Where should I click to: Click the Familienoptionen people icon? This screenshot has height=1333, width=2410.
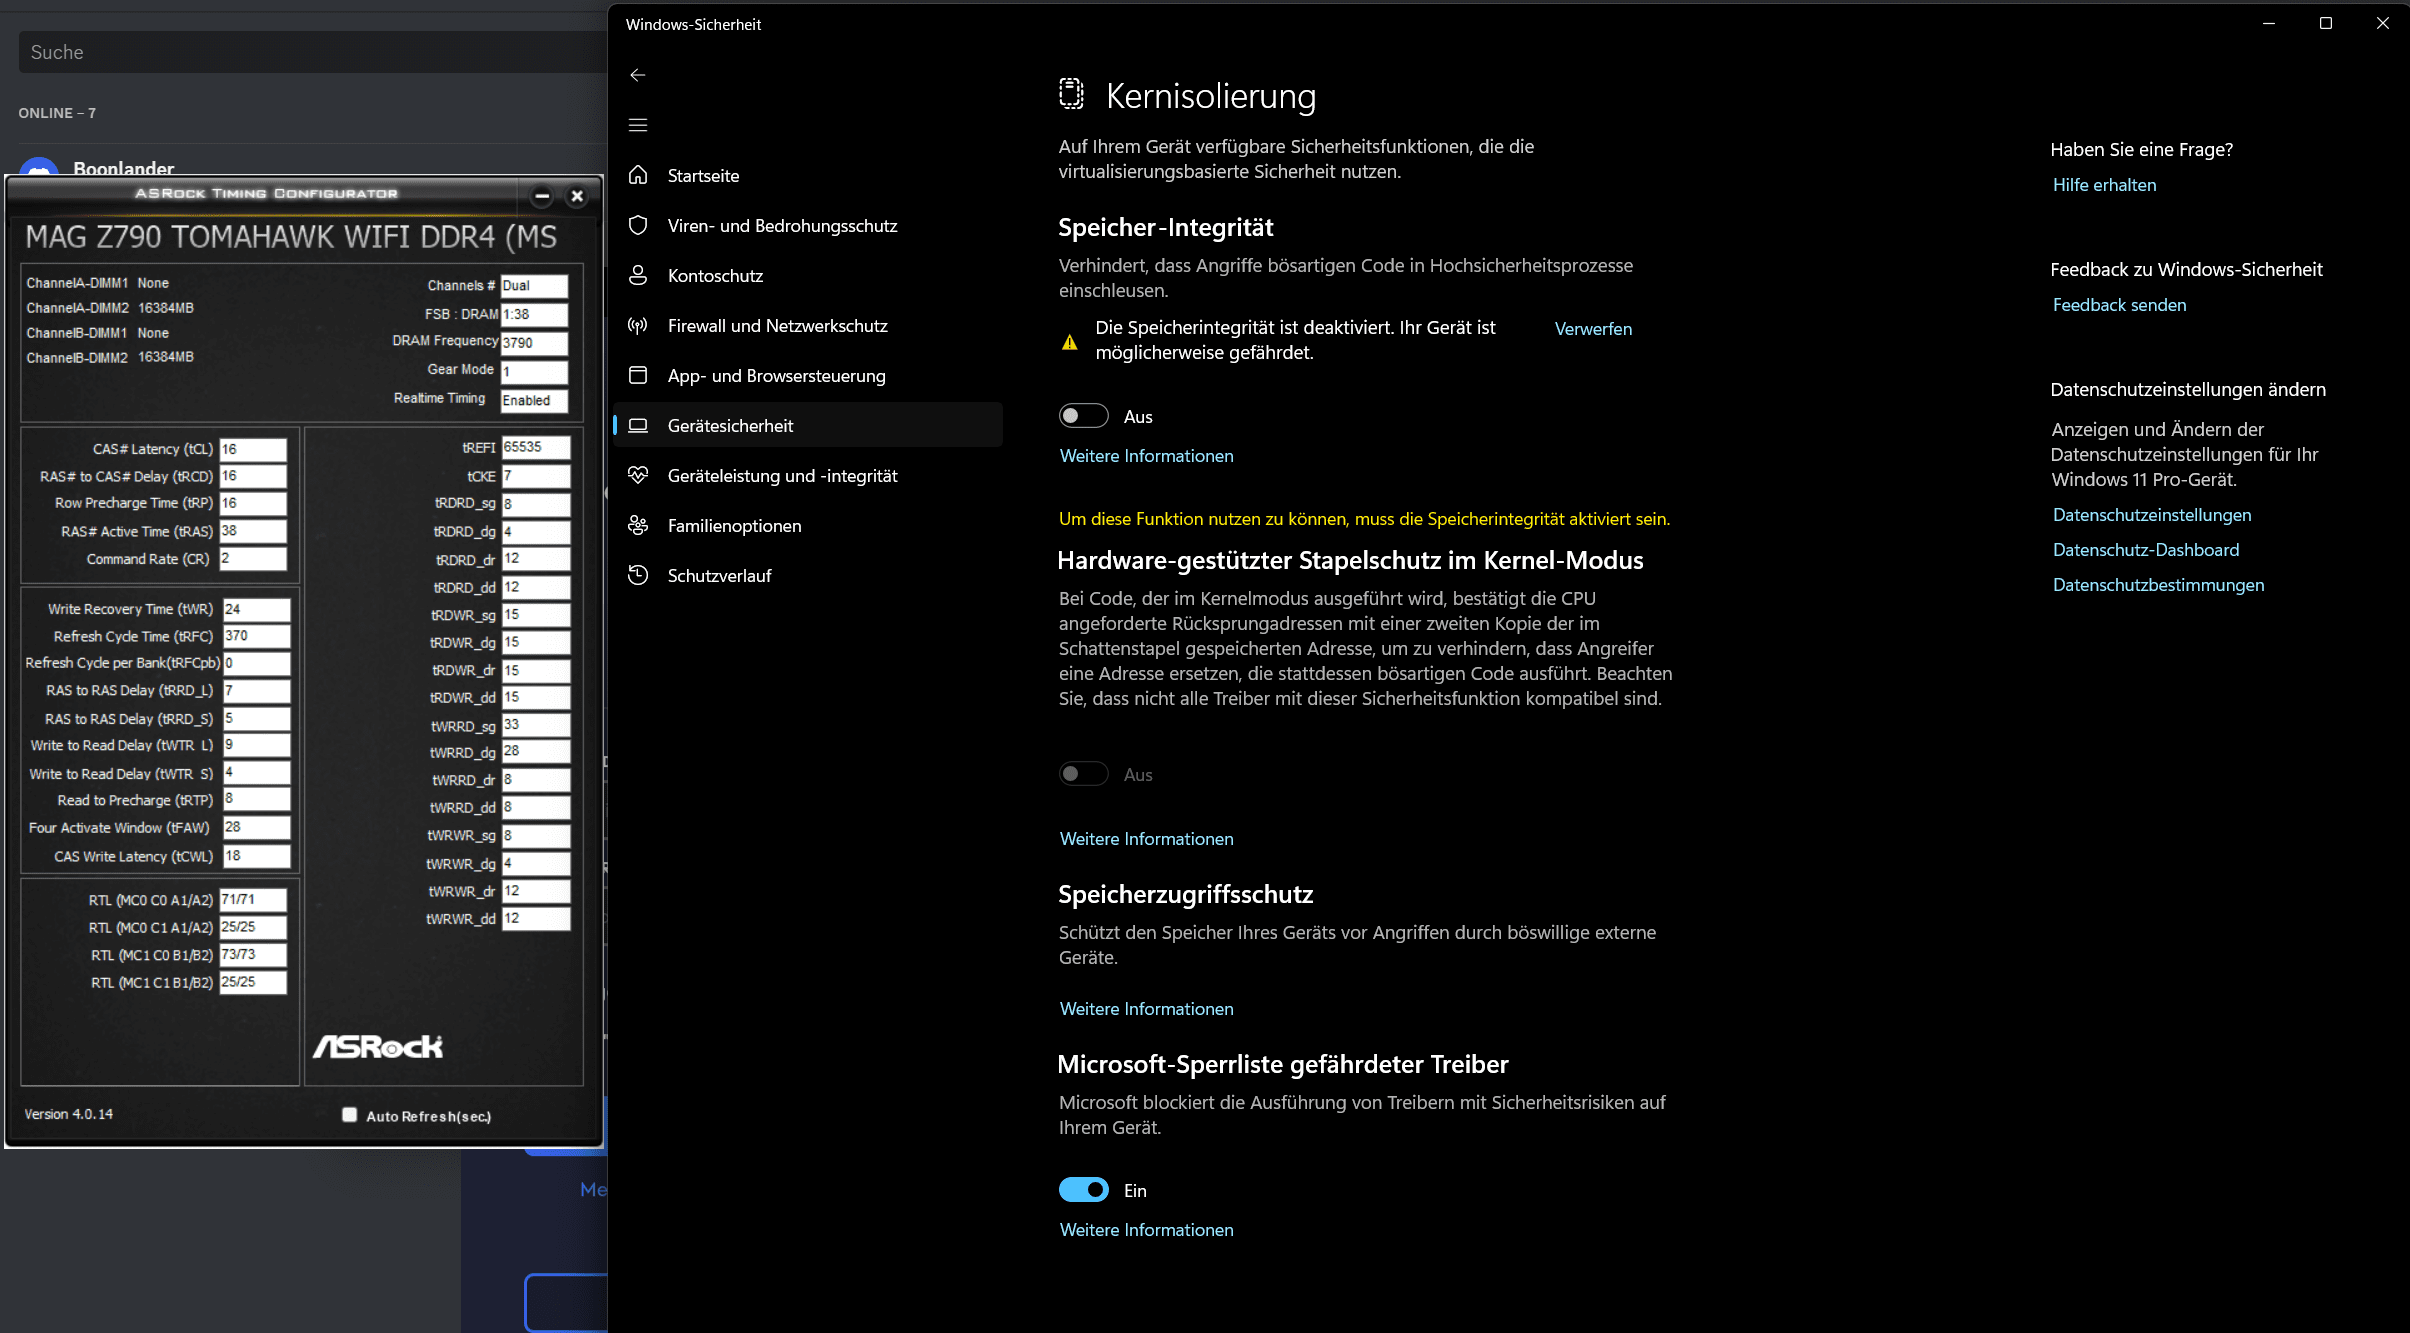coord(638,525)
